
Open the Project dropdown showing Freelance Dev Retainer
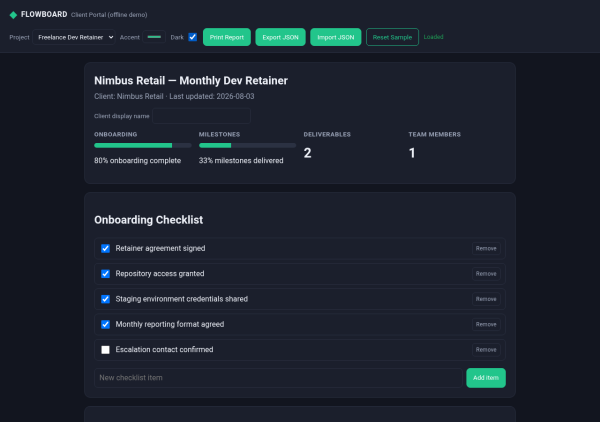[74, 37]
